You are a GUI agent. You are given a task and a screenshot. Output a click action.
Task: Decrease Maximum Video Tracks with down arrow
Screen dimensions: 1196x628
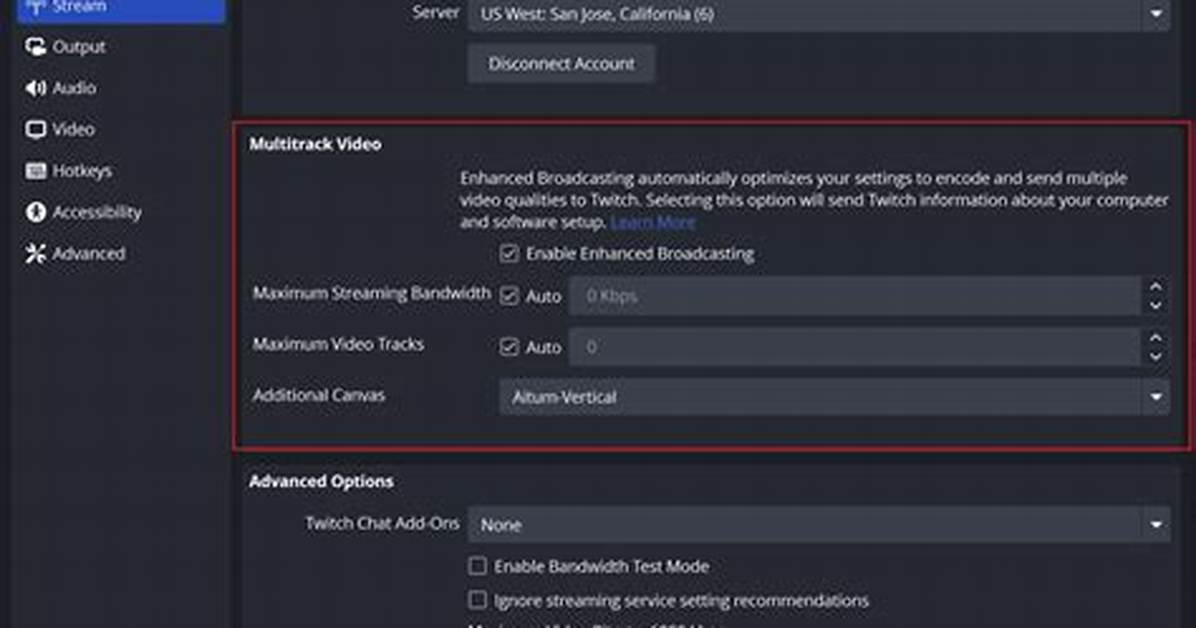click(x=1156, y=356)
